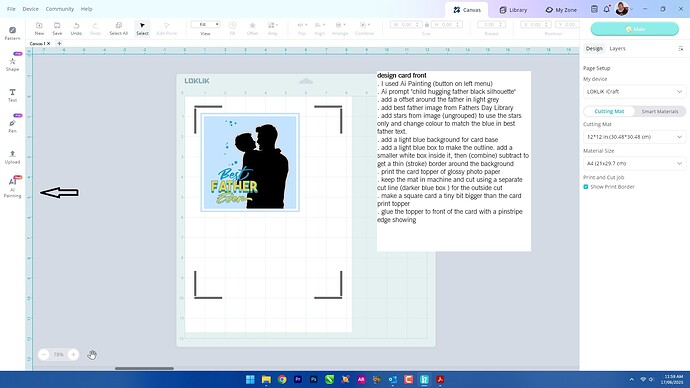Select the Cutting Mat option
The height and width of the screenshot is (388, 690).
click(x=609, y=111)
